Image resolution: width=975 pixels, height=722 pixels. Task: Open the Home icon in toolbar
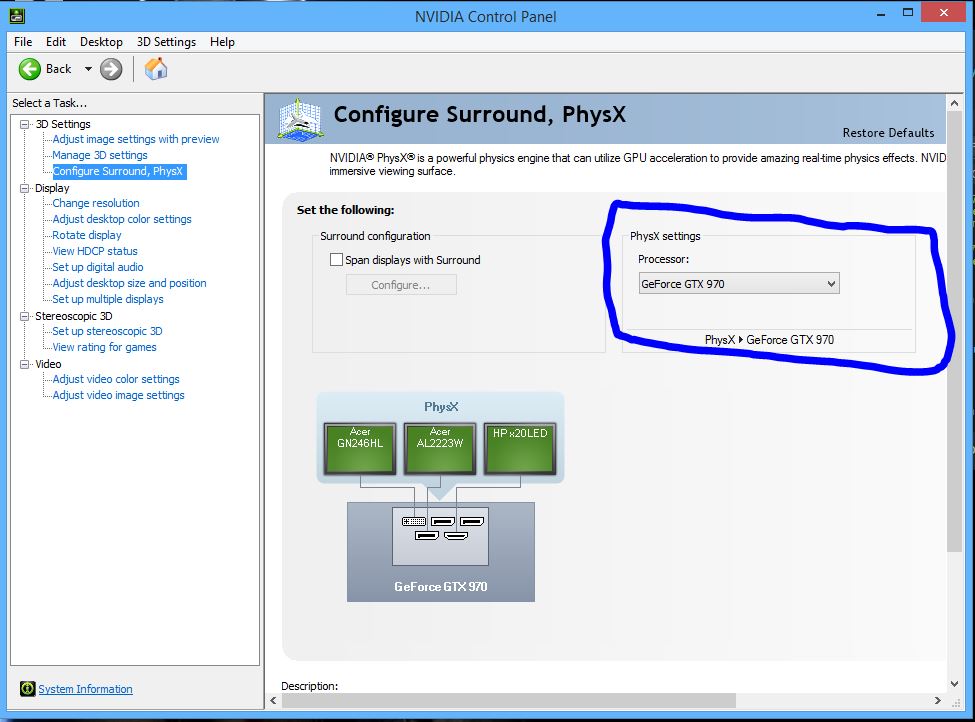156,68
